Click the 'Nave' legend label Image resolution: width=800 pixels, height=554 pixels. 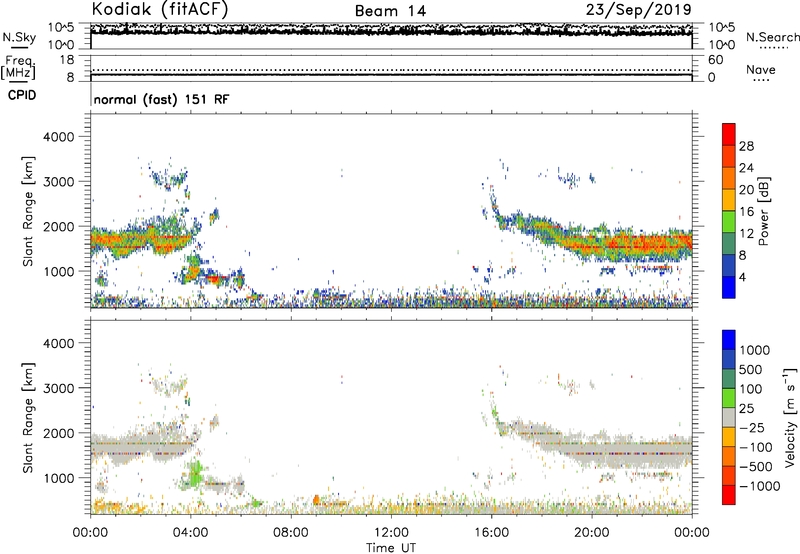(x=761, y=70)
